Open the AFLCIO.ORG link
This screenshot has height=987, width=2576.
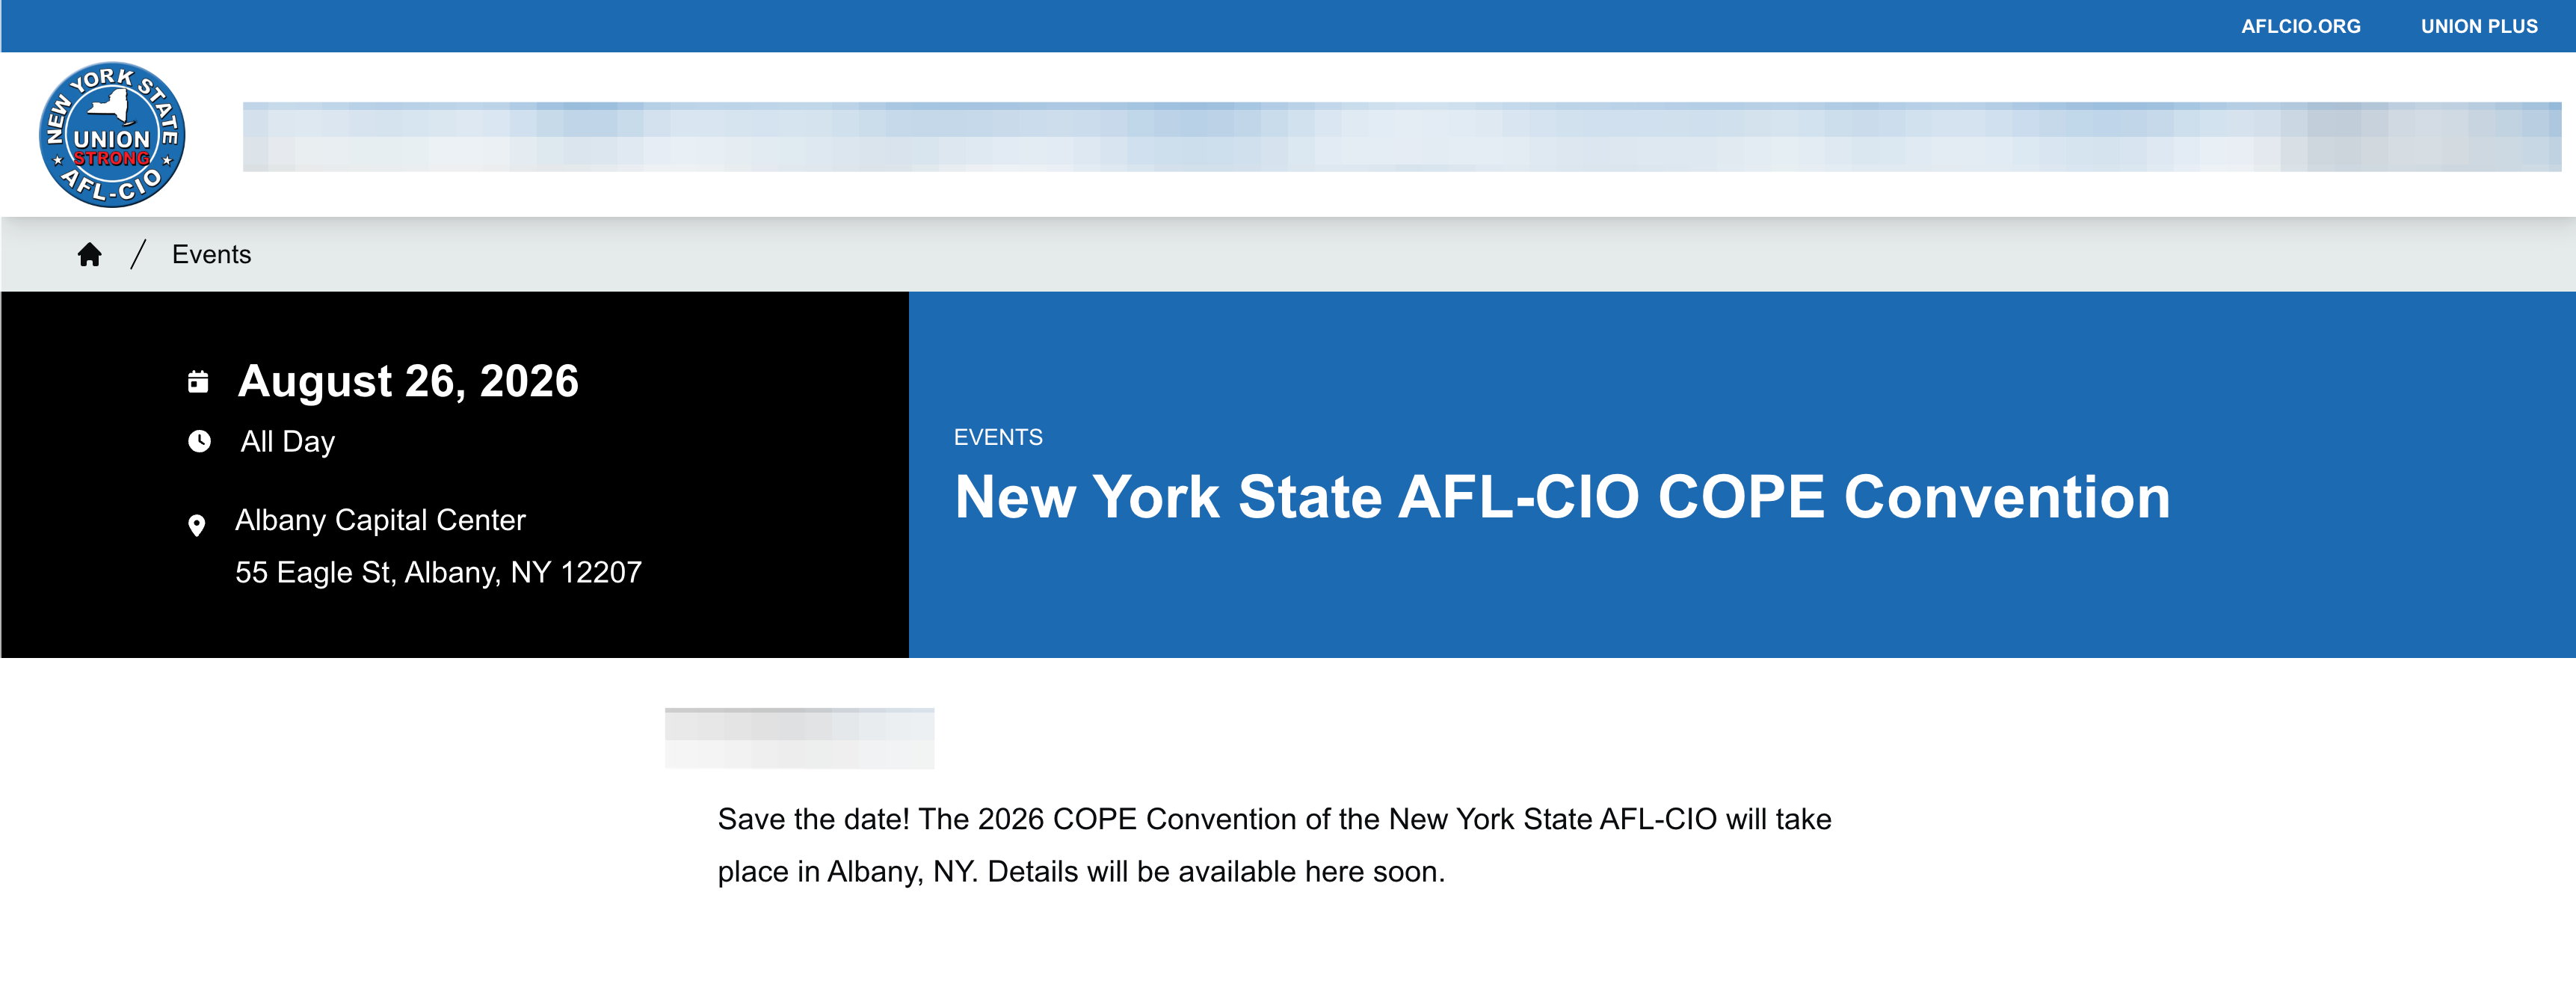tap(2300, 27)
